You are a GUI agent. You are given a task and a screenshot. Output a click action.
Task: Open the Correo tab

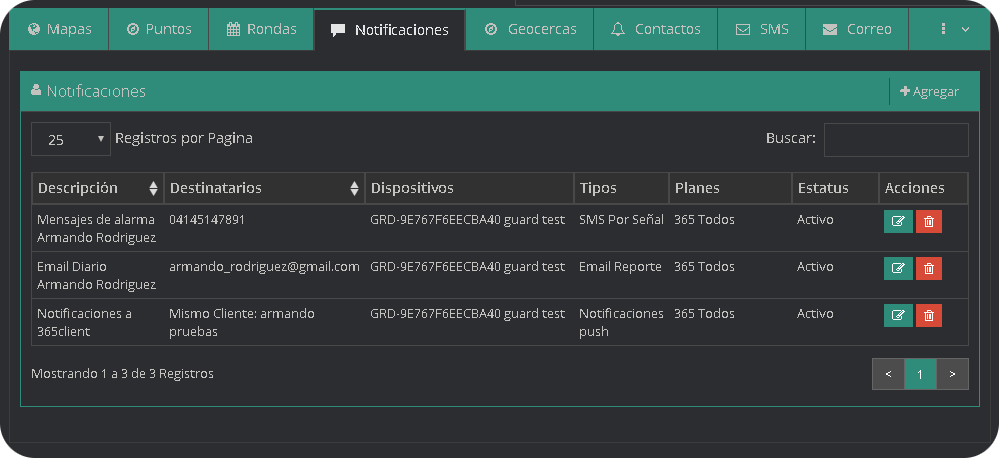coord(857,29)
